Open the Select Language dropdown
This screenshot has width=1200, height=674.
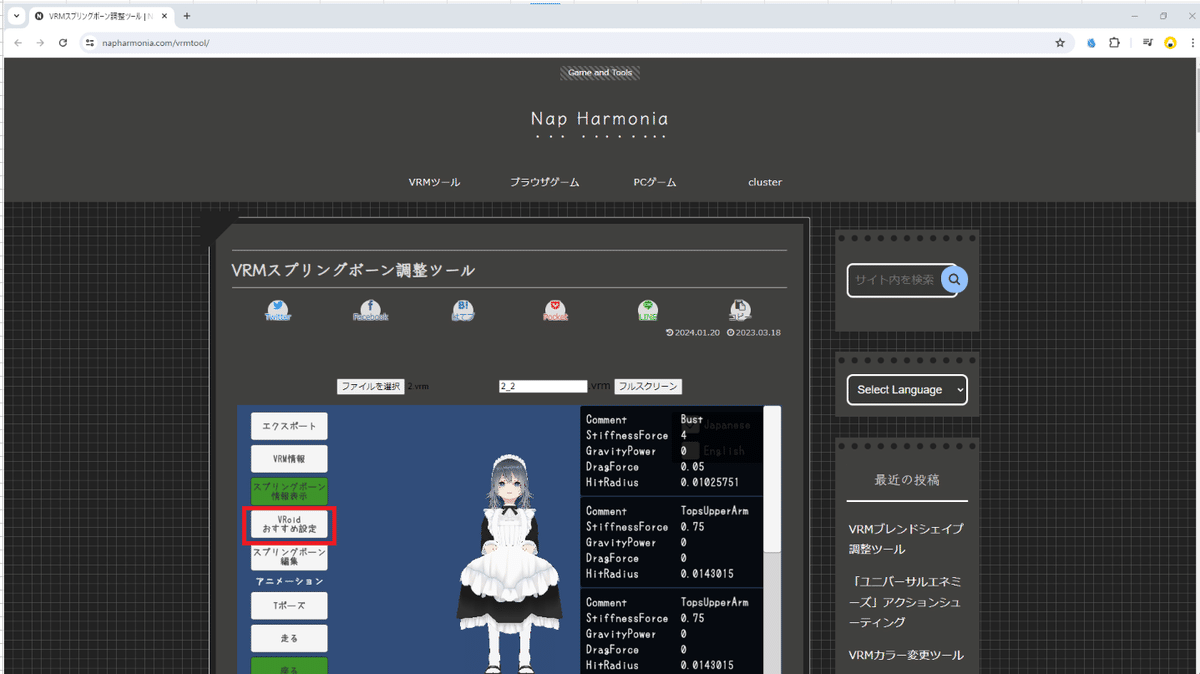[x=907, y=390]
